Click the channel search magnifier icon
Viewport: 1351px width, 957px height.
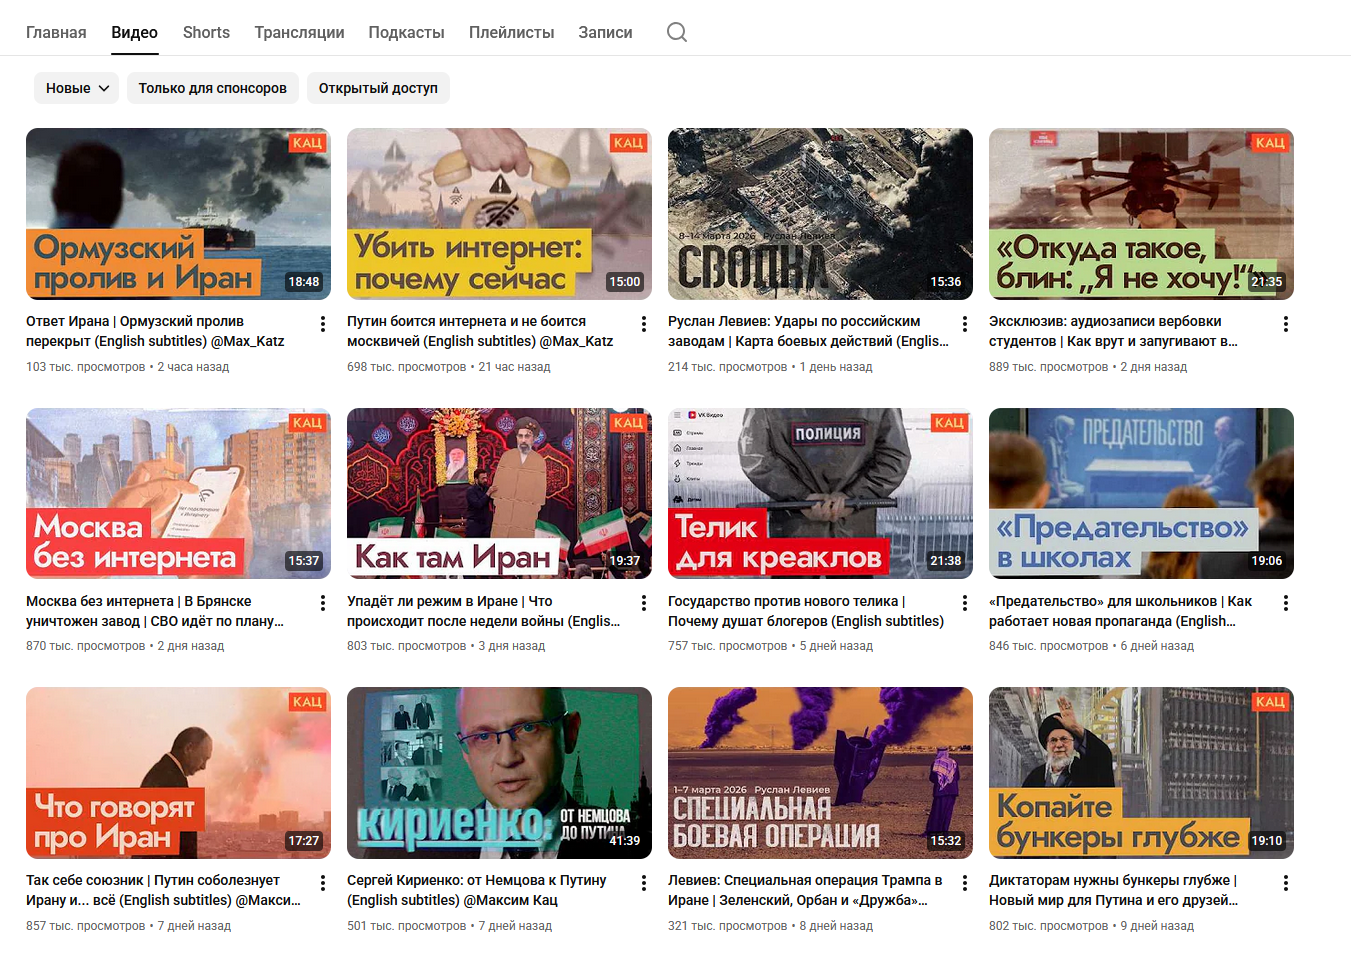coord(677,32)
